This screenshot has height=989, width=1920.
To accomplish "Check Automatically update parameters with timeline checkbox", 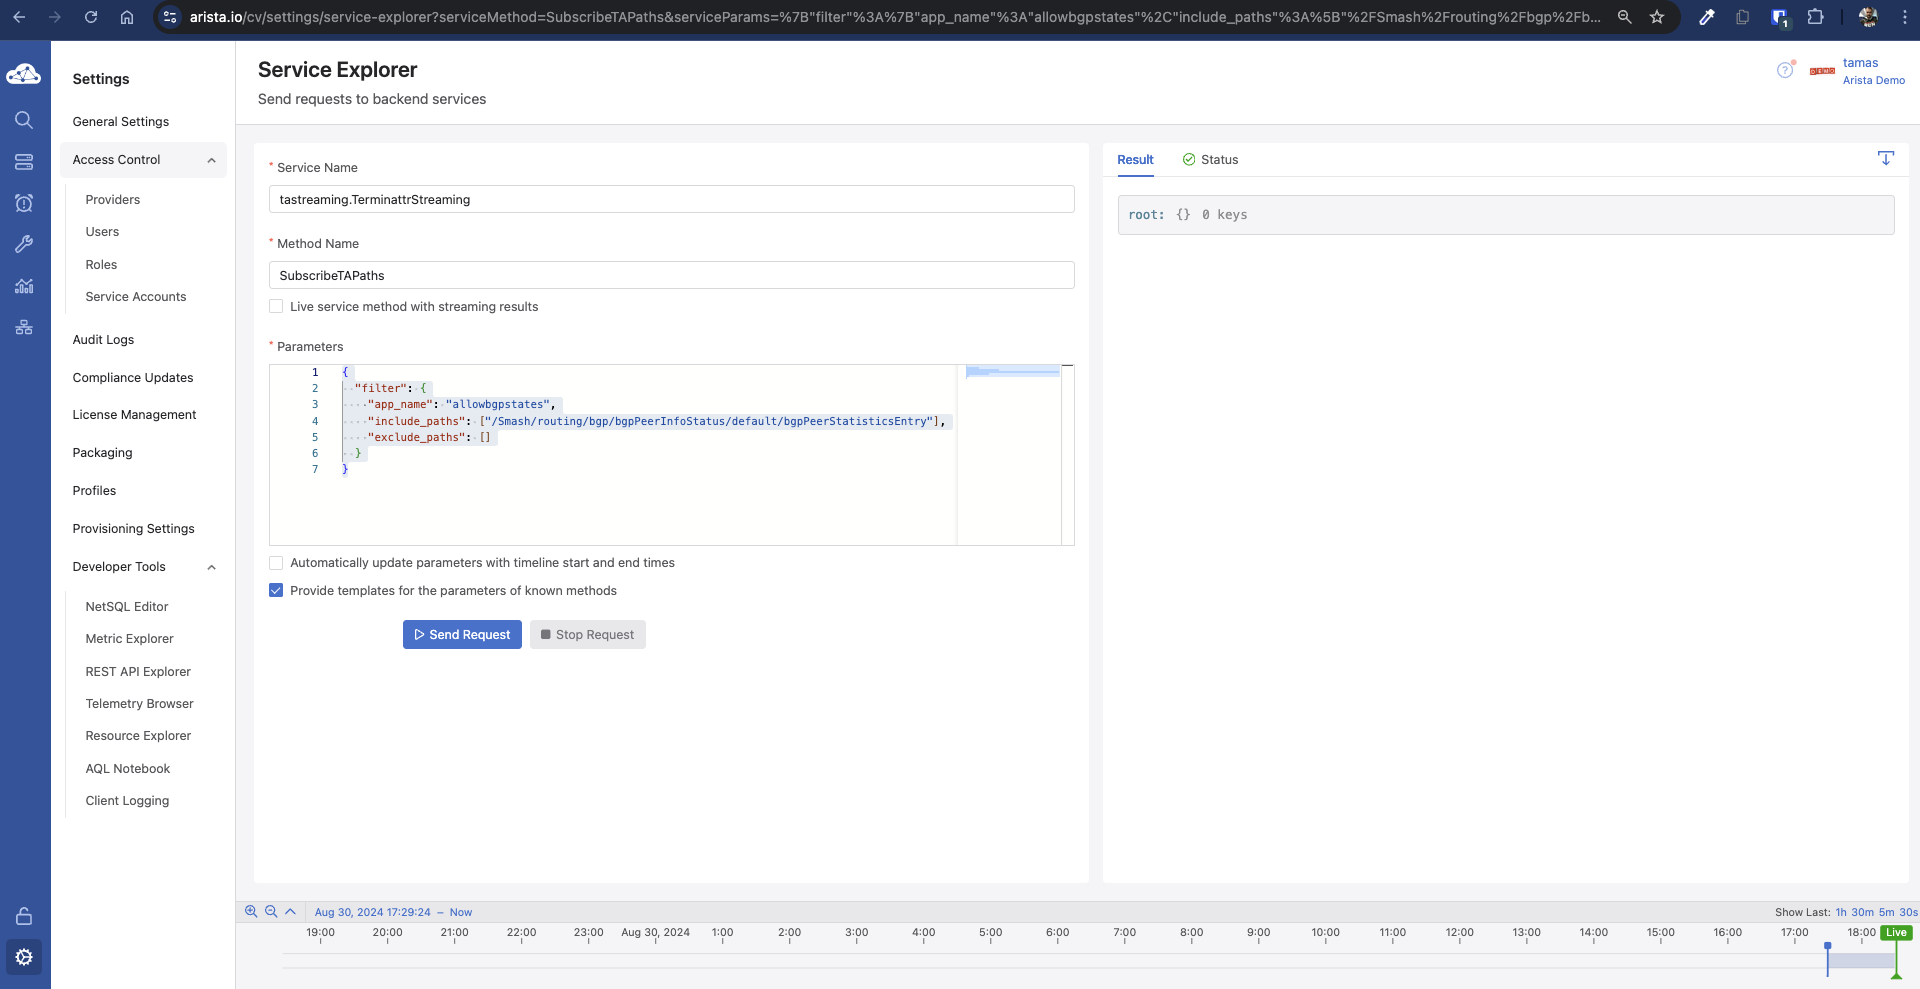I will point(276,563).
